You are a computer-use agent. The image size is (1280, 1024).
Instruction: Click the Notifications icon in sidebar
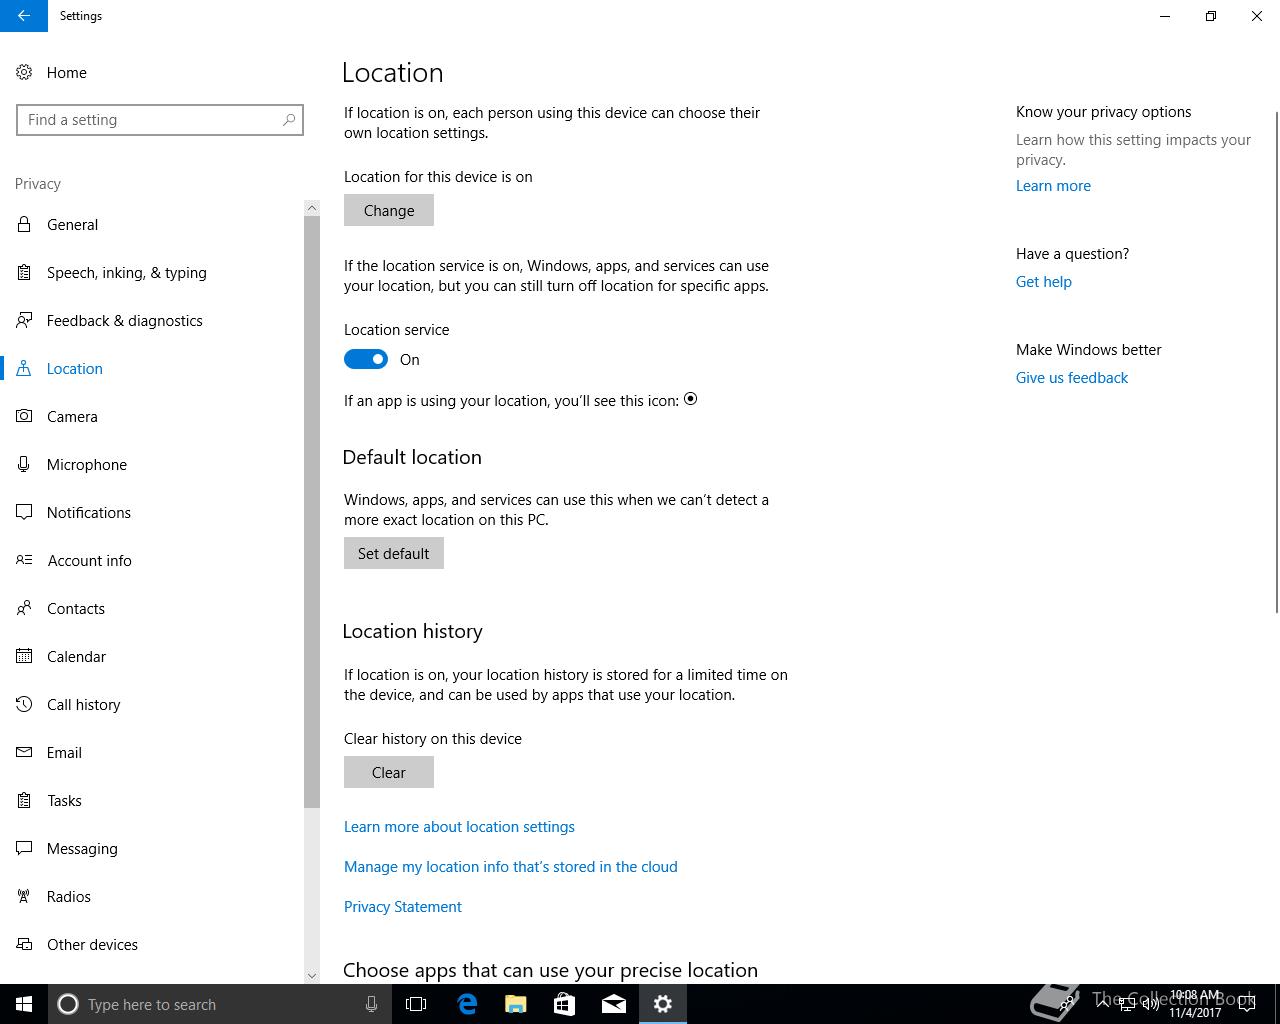point(24,512)
